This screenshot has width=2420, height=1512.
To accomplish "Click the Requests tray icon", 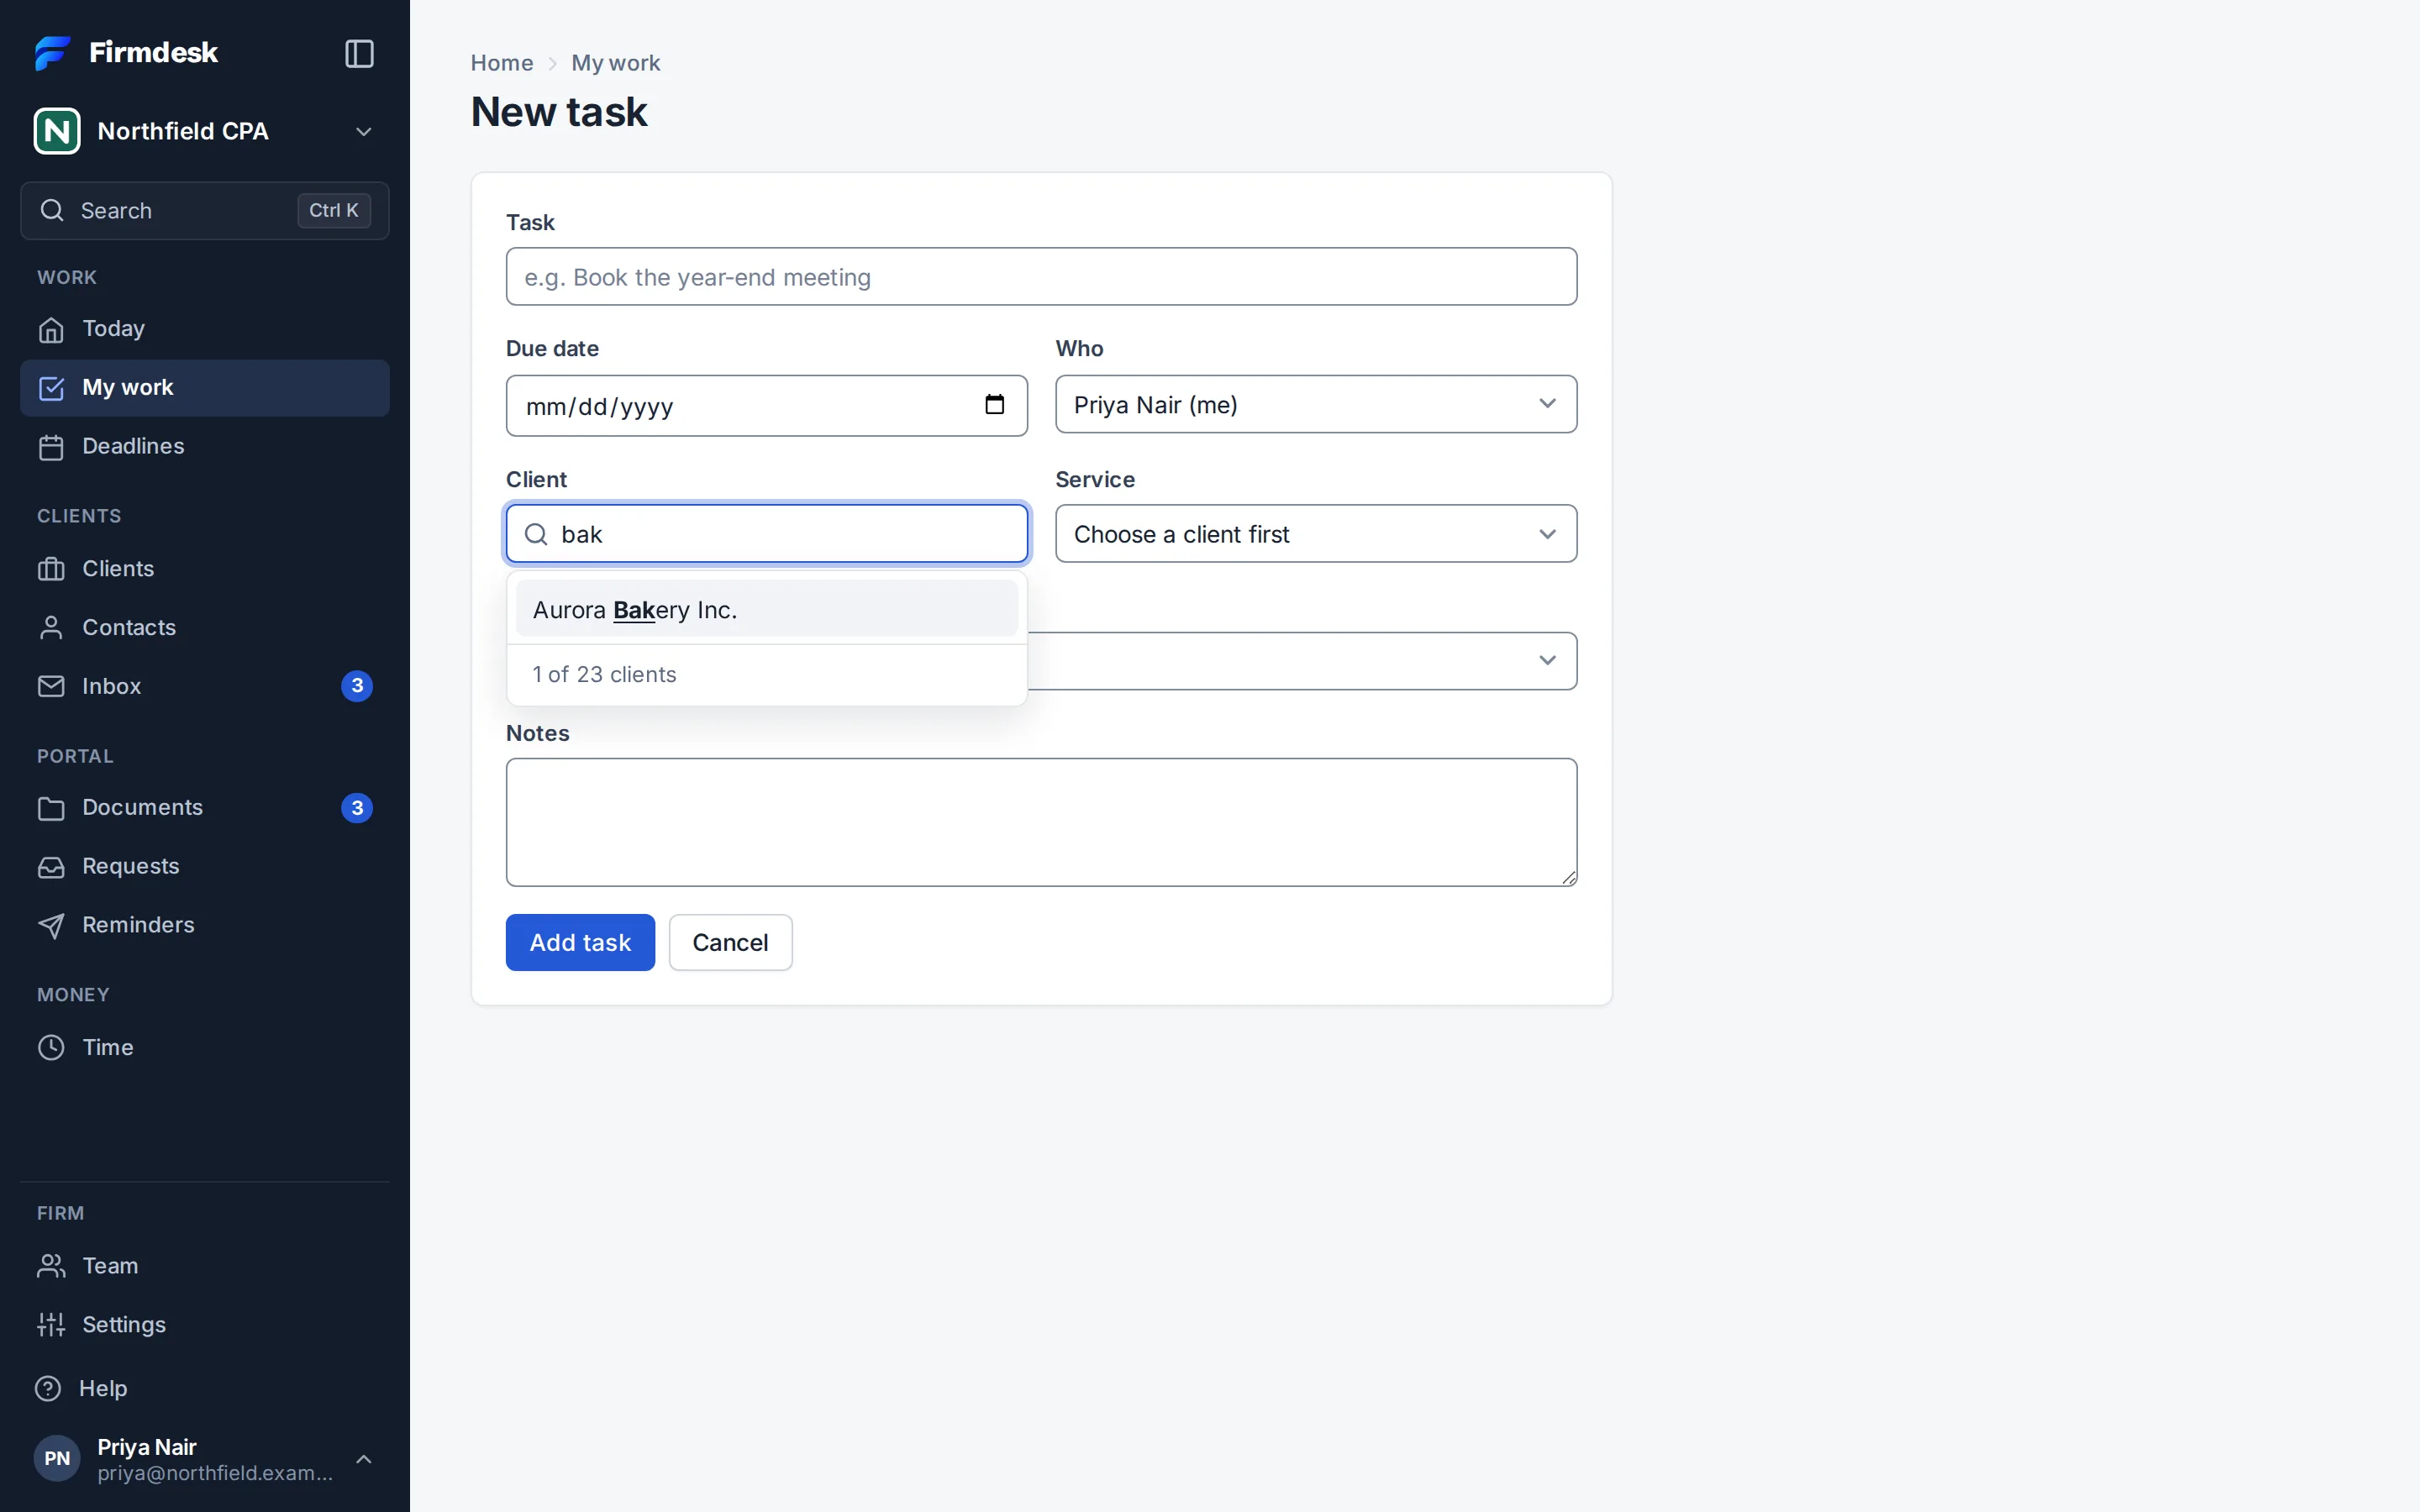I will [51, 867].
